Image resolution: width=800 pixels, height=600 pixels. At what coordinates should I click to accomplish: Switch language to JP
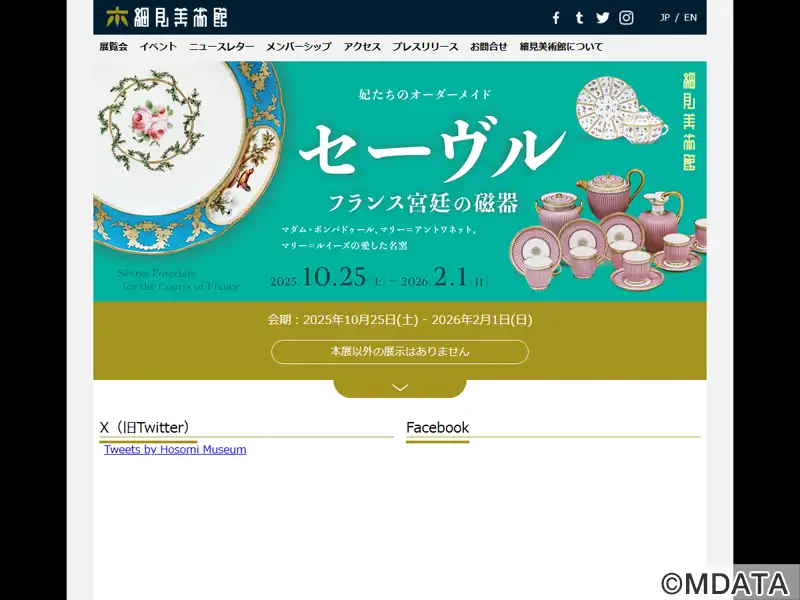pos(665,17)
